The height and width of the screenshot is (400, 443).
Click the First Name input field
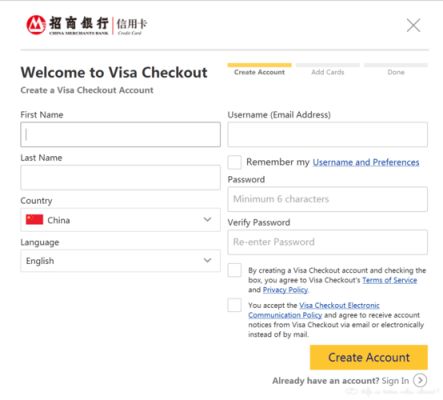click(120, 134)
